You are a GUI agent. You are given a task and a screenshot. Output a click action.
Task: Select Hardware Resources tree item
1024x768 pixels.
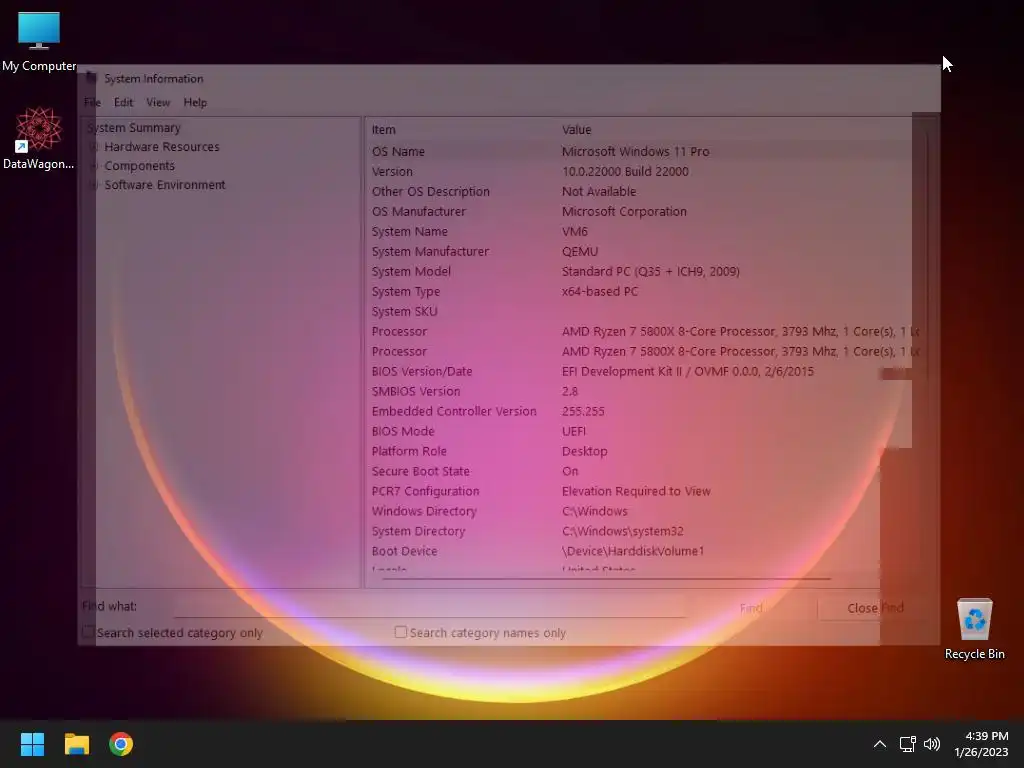coord(162,147)
